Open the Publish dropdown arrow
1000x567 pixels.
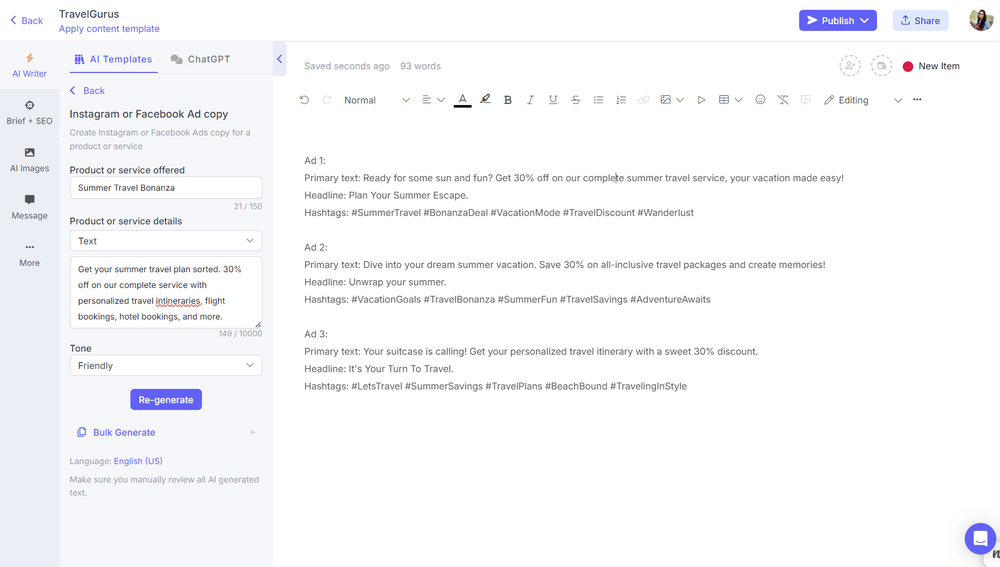[x=865, y=20]
